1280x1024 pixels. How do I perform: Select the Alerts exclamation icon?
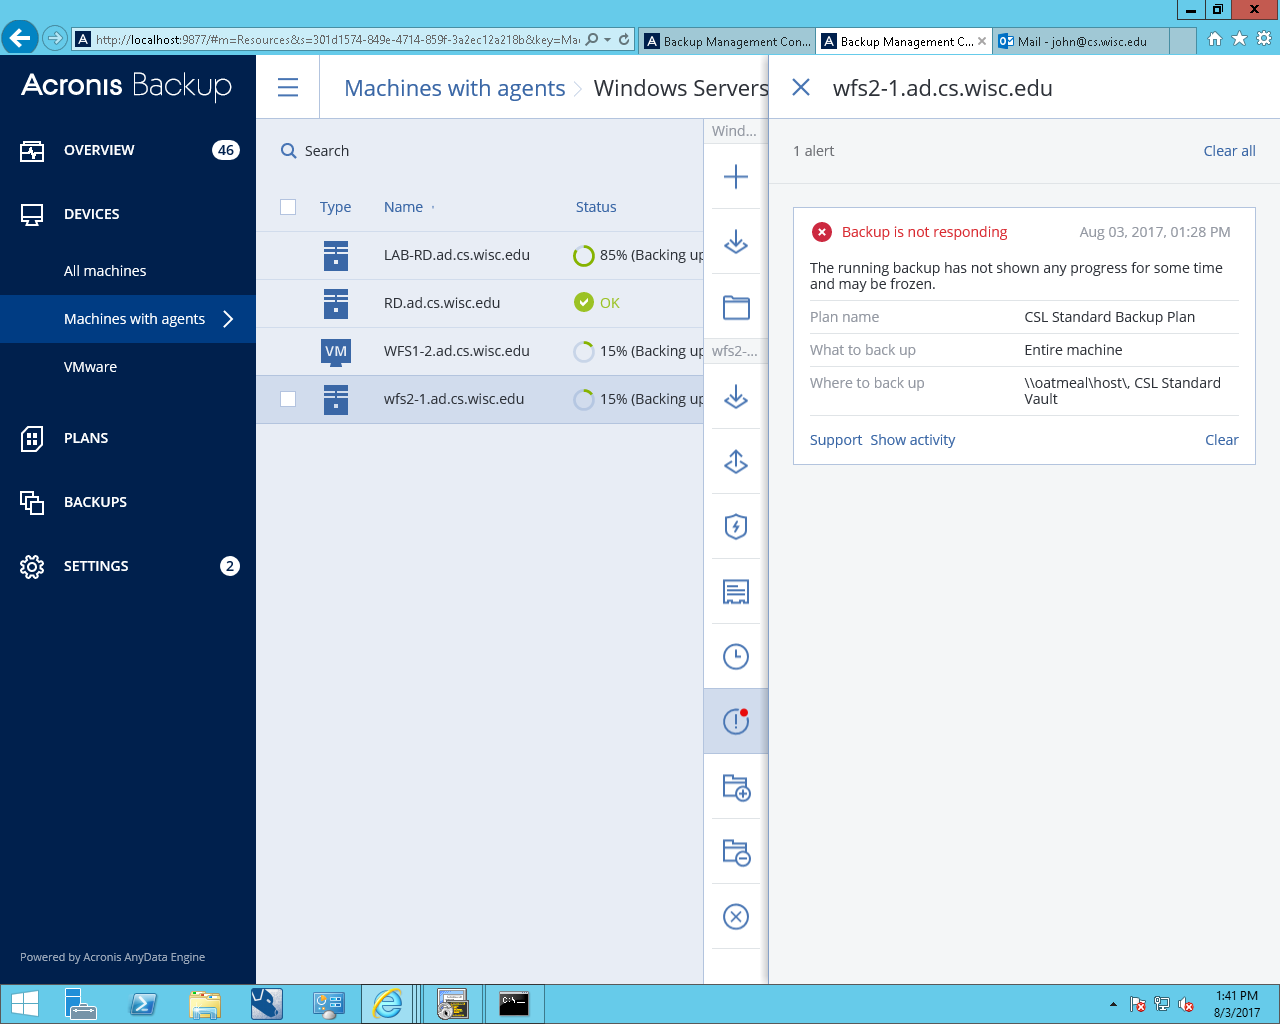pos(736,721)
